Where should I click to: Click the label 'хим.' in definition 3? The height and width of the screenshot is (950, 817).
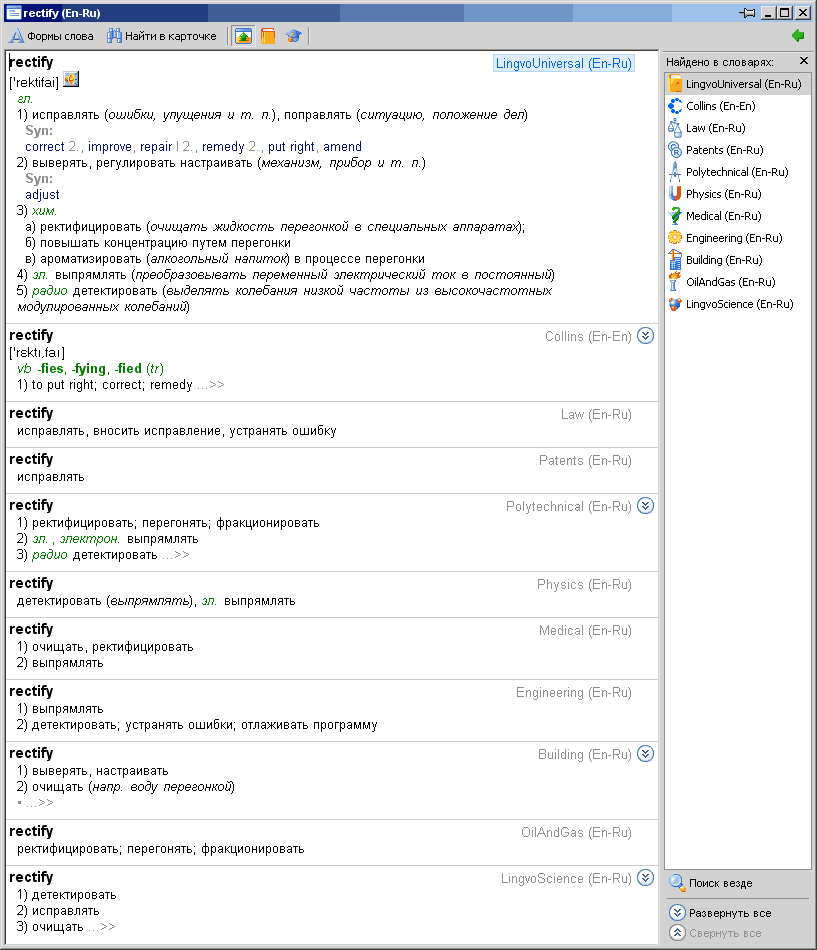(x=44, y=211)
